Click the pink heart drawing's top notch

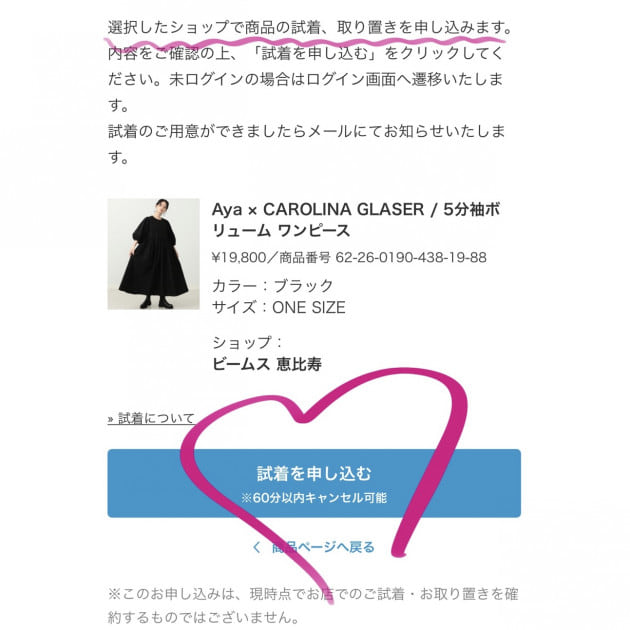tap(304, 418)
